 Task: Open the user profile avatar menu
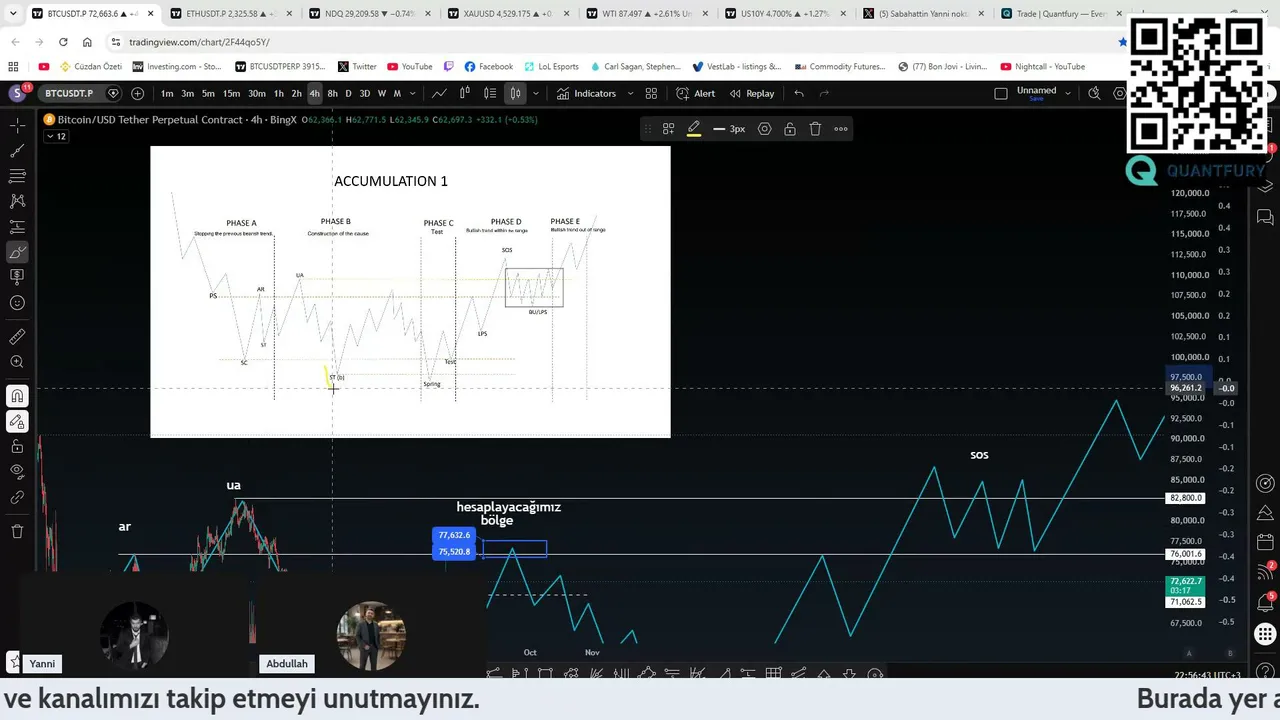(17, 93)
